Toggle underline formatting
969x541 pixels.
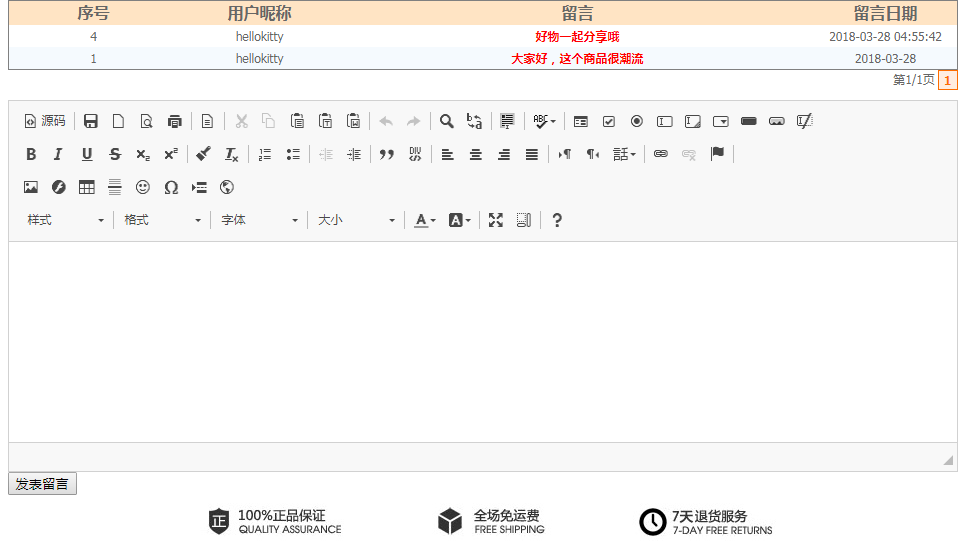(87, 154)
